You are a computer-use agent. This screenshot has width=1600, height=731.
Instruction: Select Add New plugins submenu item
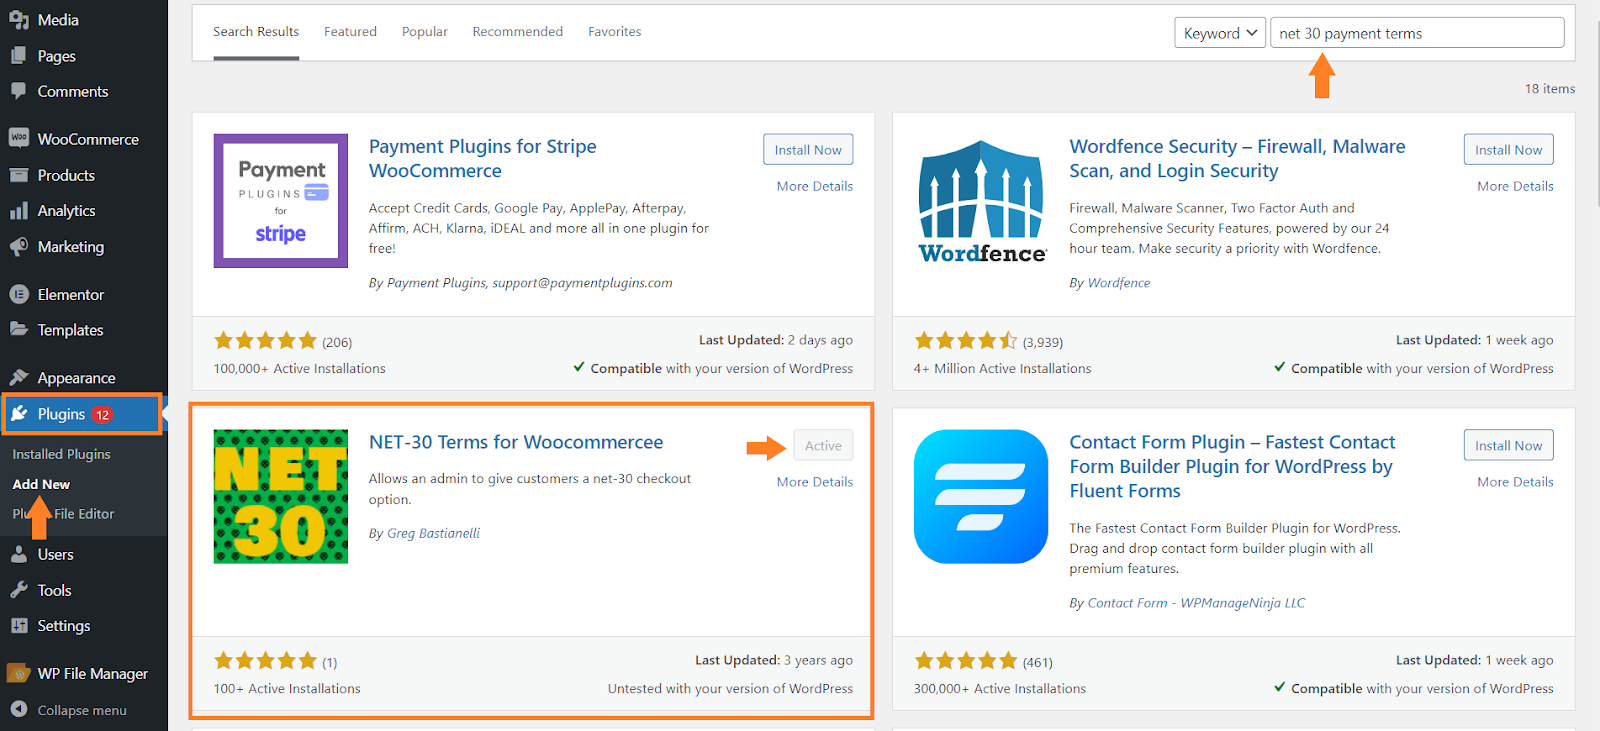[41, 484]
